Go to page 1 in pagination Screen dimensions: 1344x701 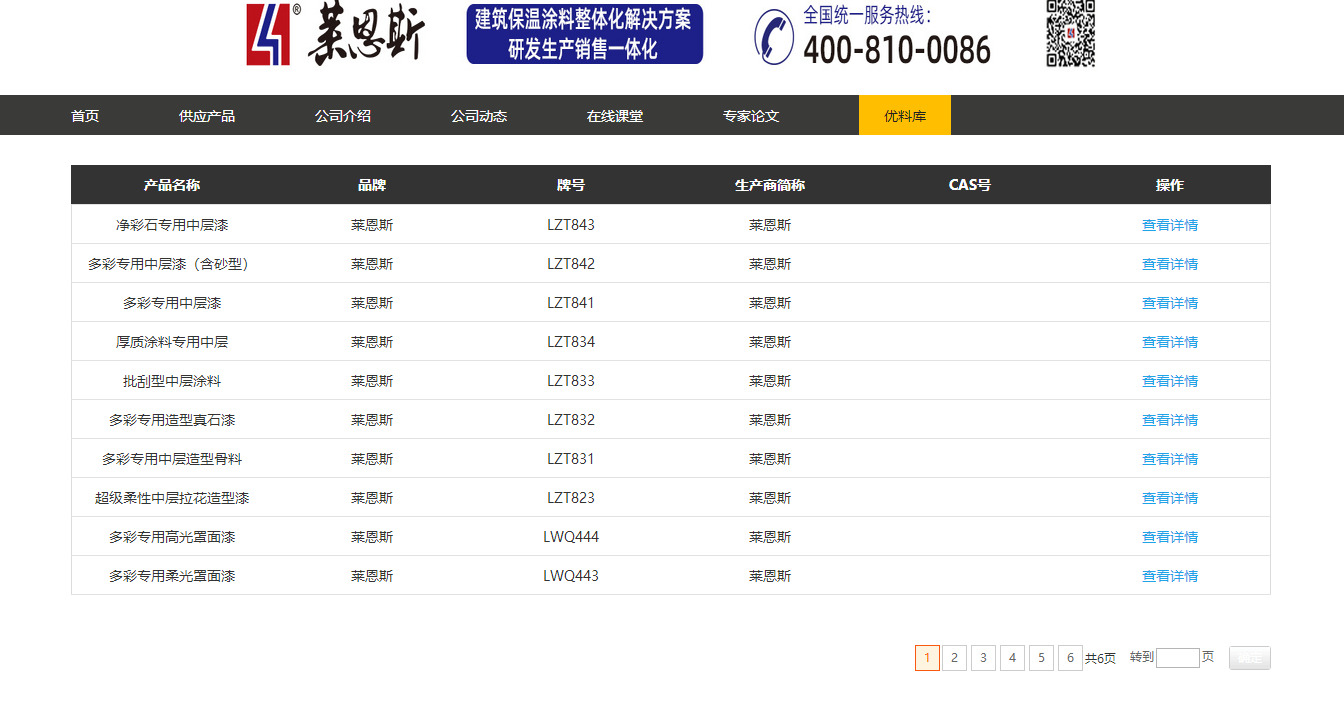[x=927, y=658]
